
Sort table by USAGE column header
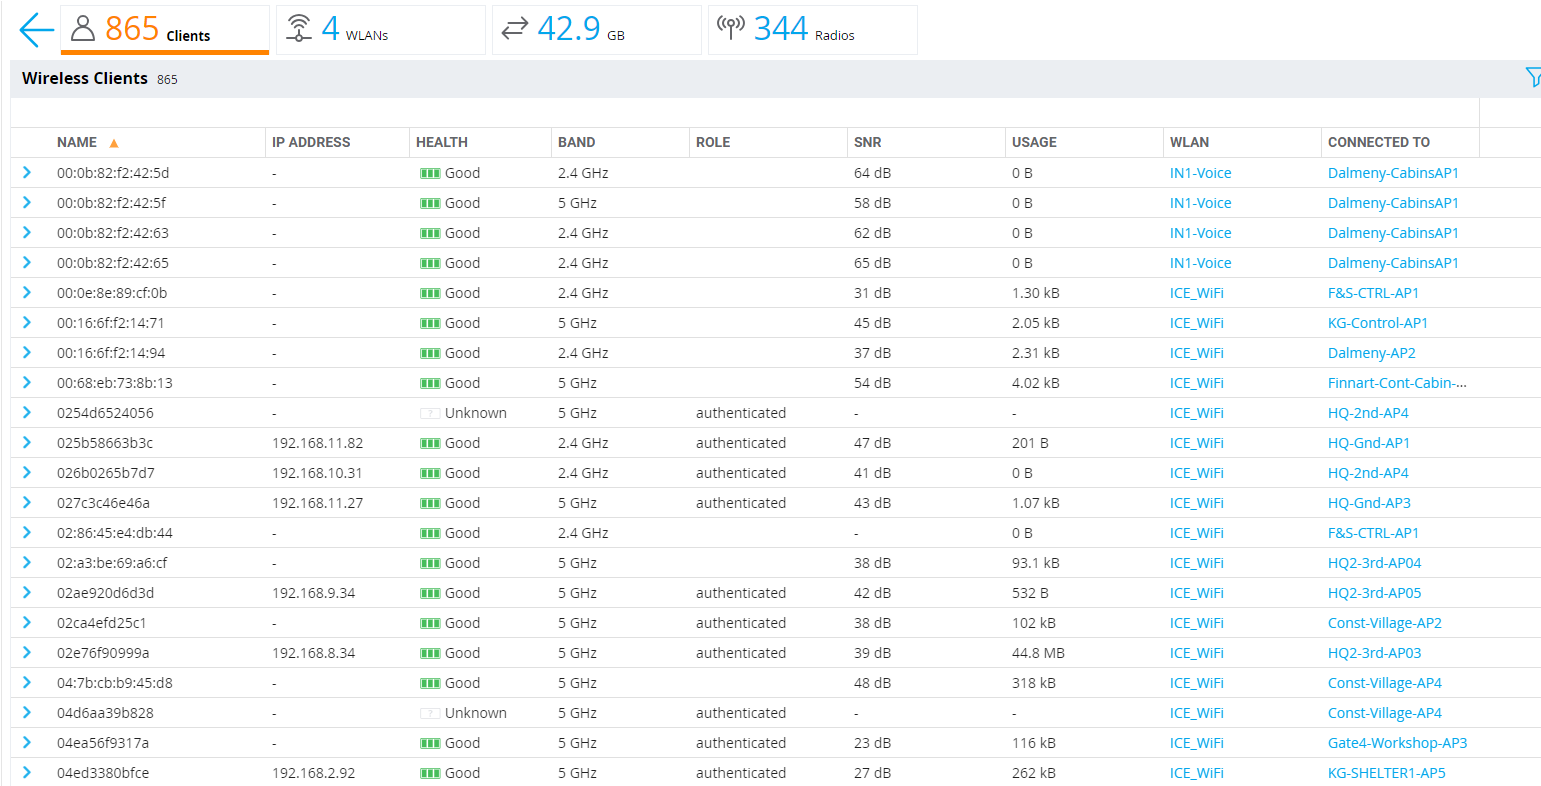click(x=1034, y=142)
